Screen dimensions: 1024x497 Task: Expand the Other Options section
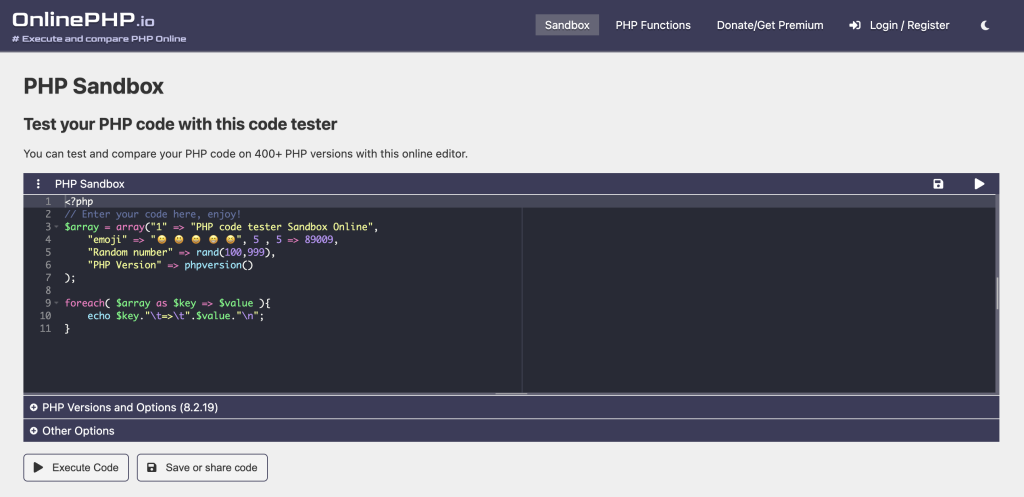(x=78, y=431)
